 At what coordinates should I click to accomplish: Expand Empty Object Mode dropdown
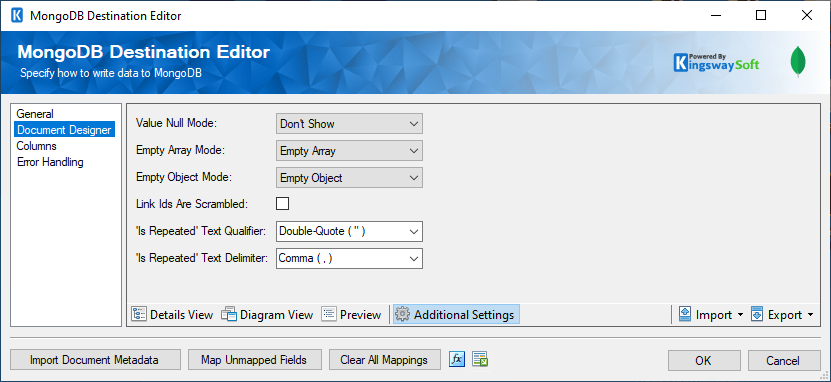click(x=349, y=178)
